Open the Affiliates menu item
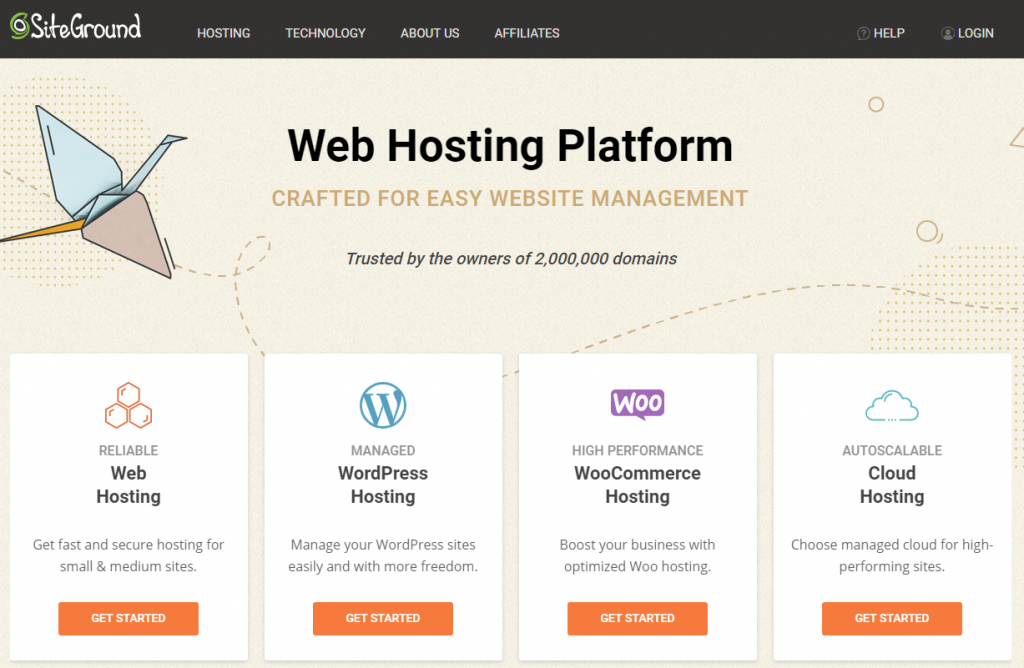The height and width of the screenshot is (668, 1024). pyautogui.click(x=527, y=33)
